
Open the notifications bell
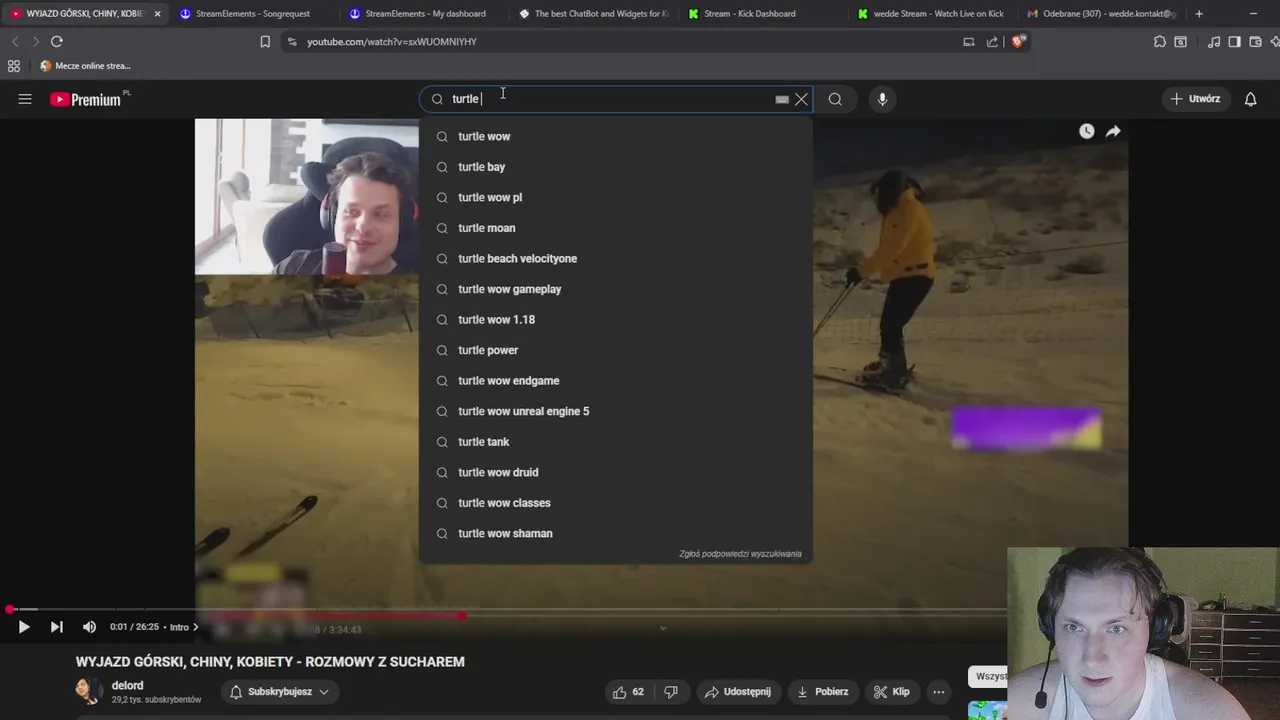1250,99
